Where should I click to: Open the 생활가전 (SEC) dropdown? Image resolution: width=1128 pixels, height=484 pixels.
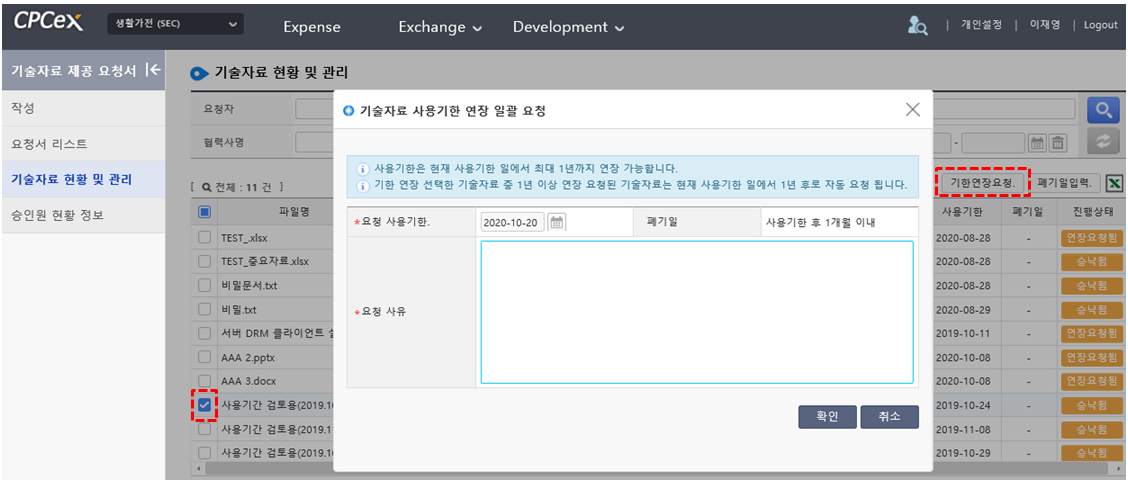click(x=176, y=24)
